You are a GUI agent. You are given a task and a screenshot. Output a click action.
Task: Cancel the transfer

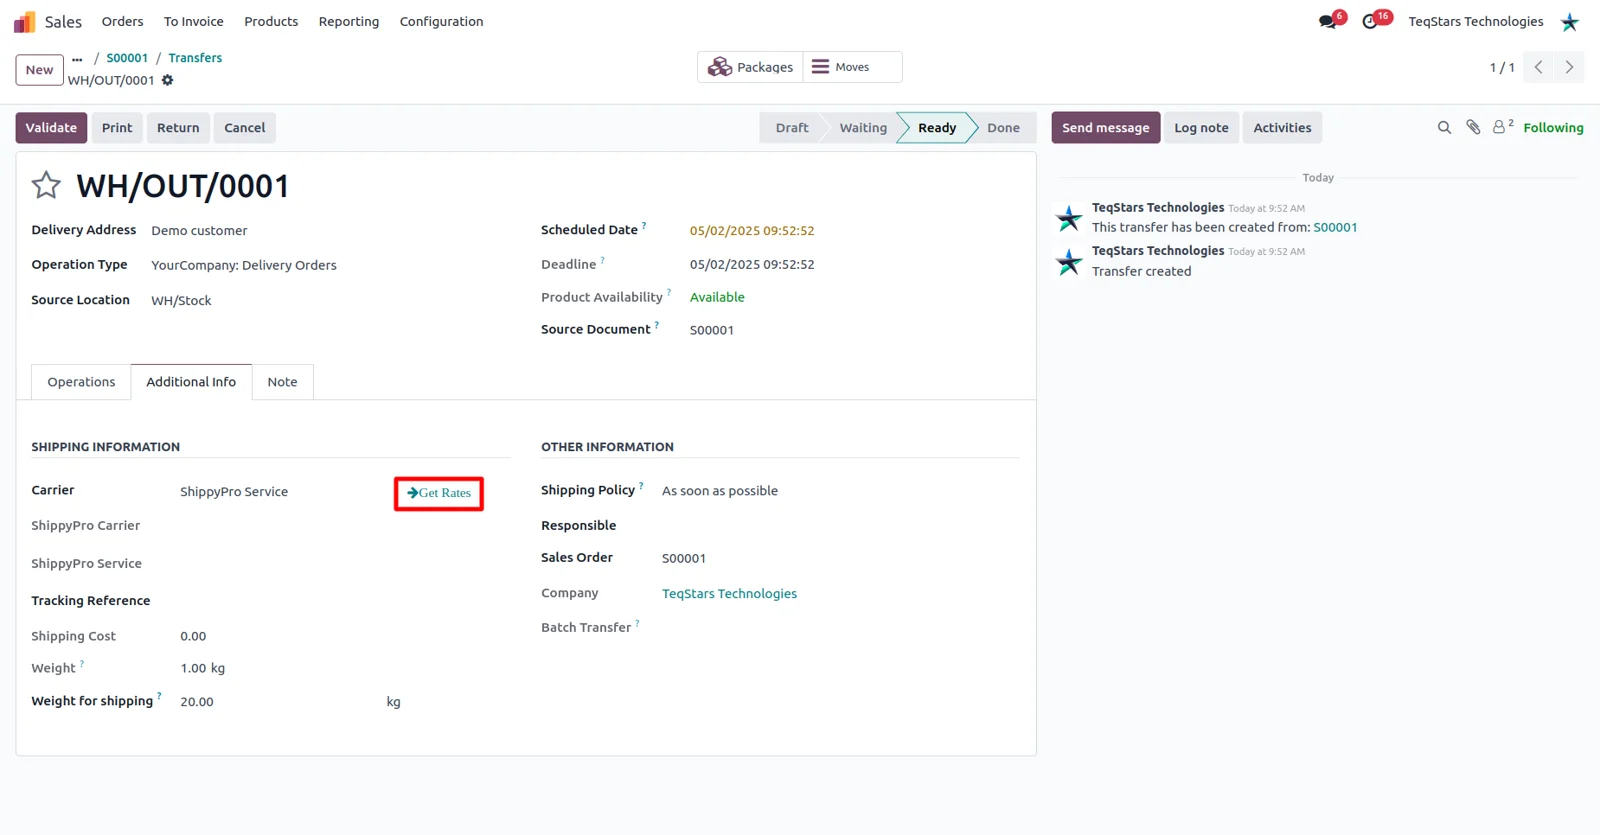coord(245,128)
